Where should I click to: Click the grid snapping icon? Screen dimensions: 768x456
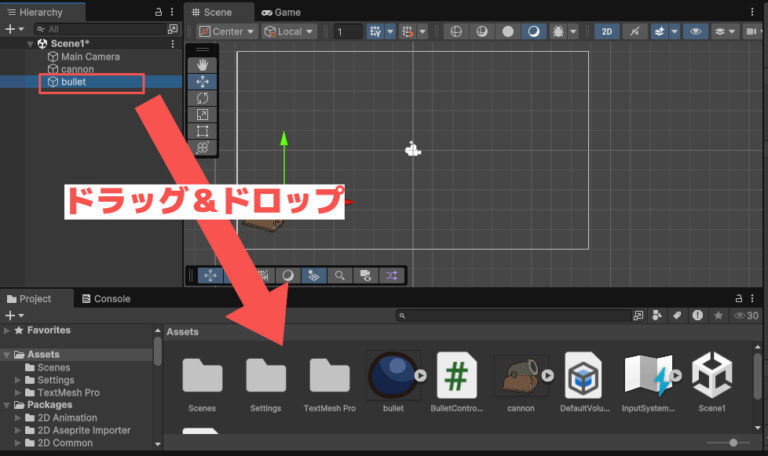(375, 32)
